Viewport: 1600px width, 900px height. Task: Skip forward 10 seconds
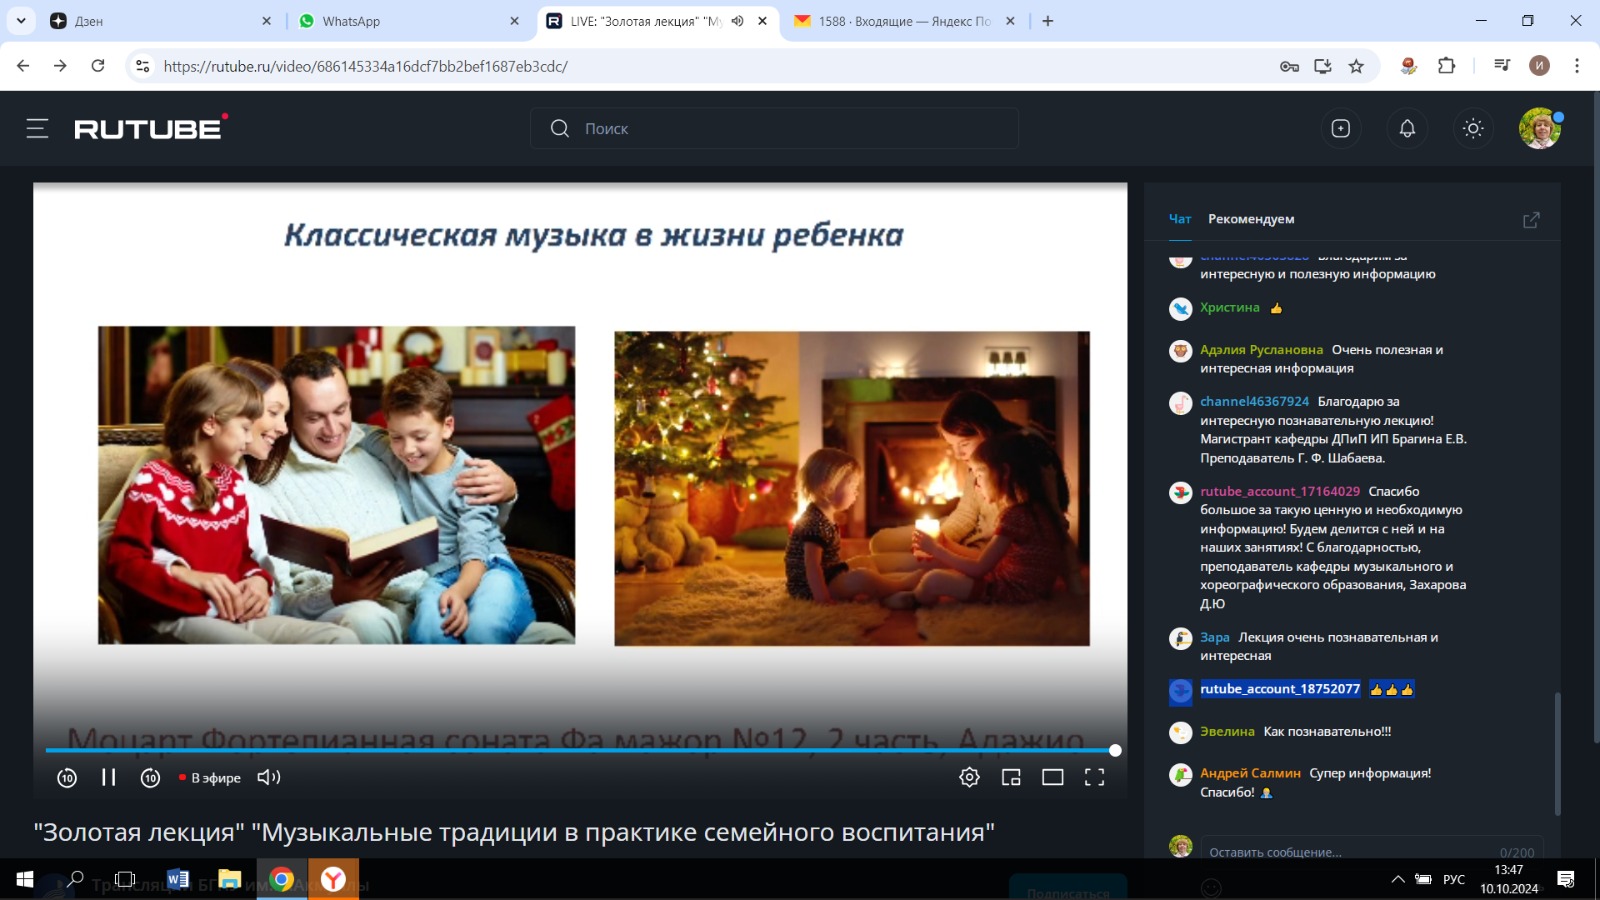(150, 777)
